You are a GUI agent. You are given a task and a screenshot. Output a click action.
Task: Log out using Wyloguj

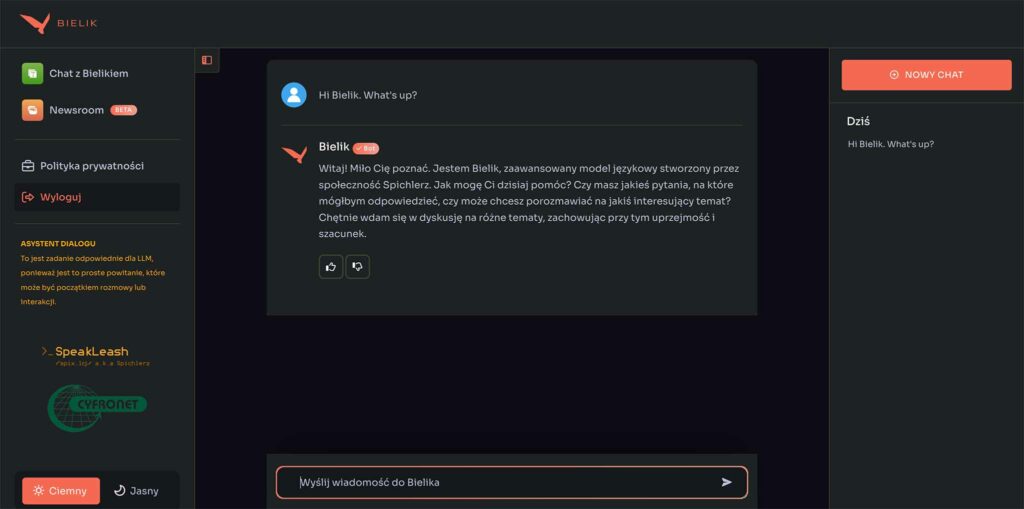click(x=61, y=197)
